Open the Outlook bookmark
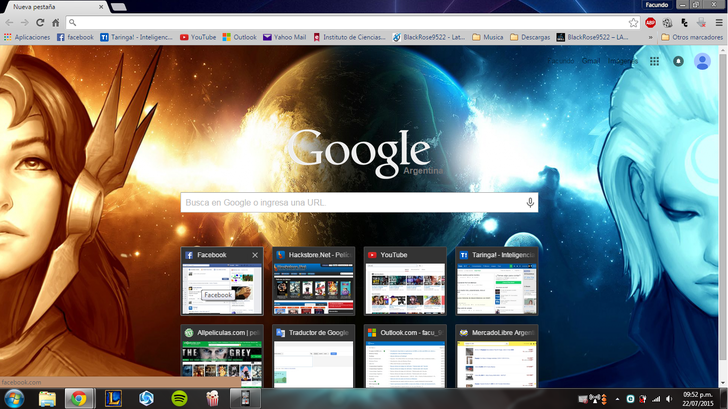728x409 pixels. 240,37
